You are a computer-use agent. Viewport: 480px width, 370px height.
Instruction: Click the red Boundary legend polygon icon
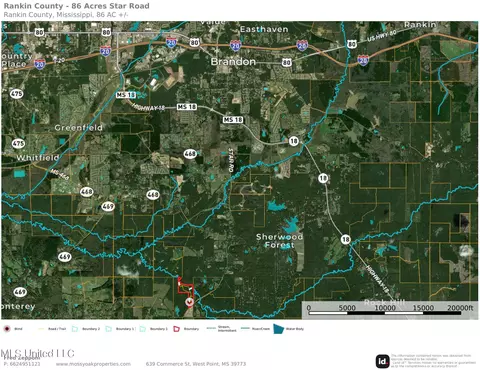(176, 329)
